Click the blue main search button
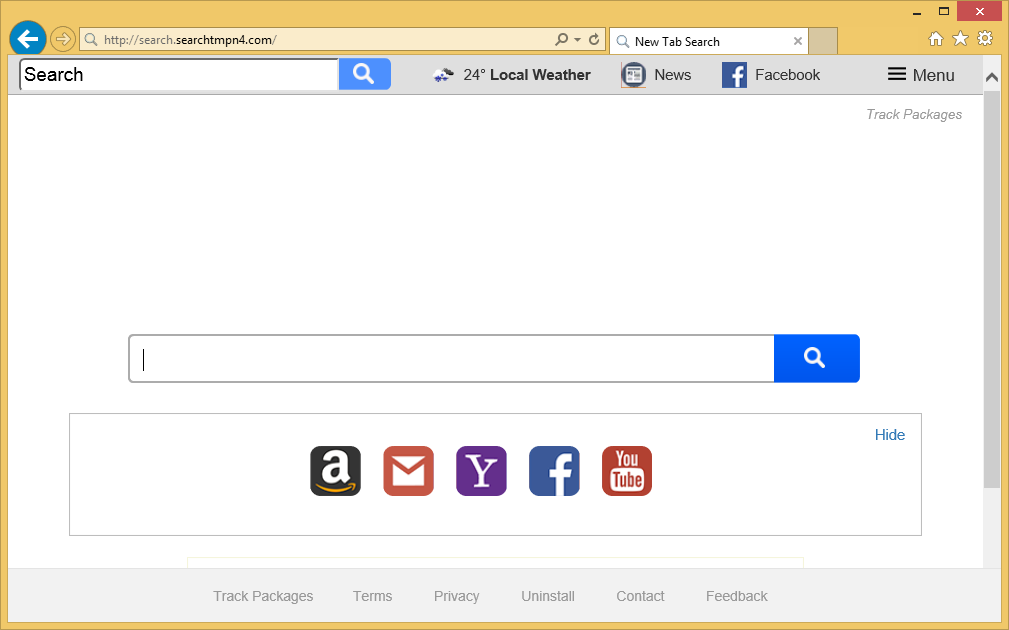 [x=817, y=358]
